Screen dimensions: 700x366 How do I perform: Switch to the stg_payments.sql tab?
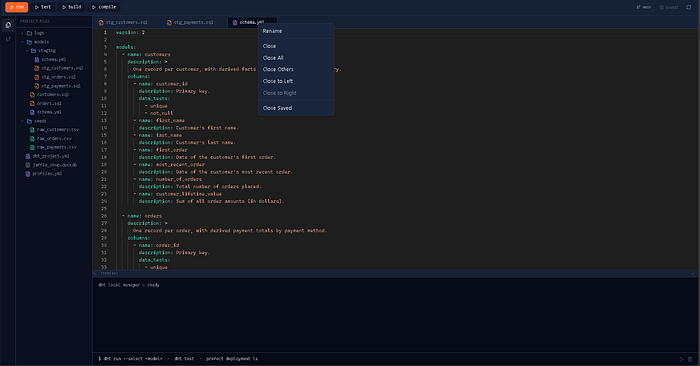193,22
